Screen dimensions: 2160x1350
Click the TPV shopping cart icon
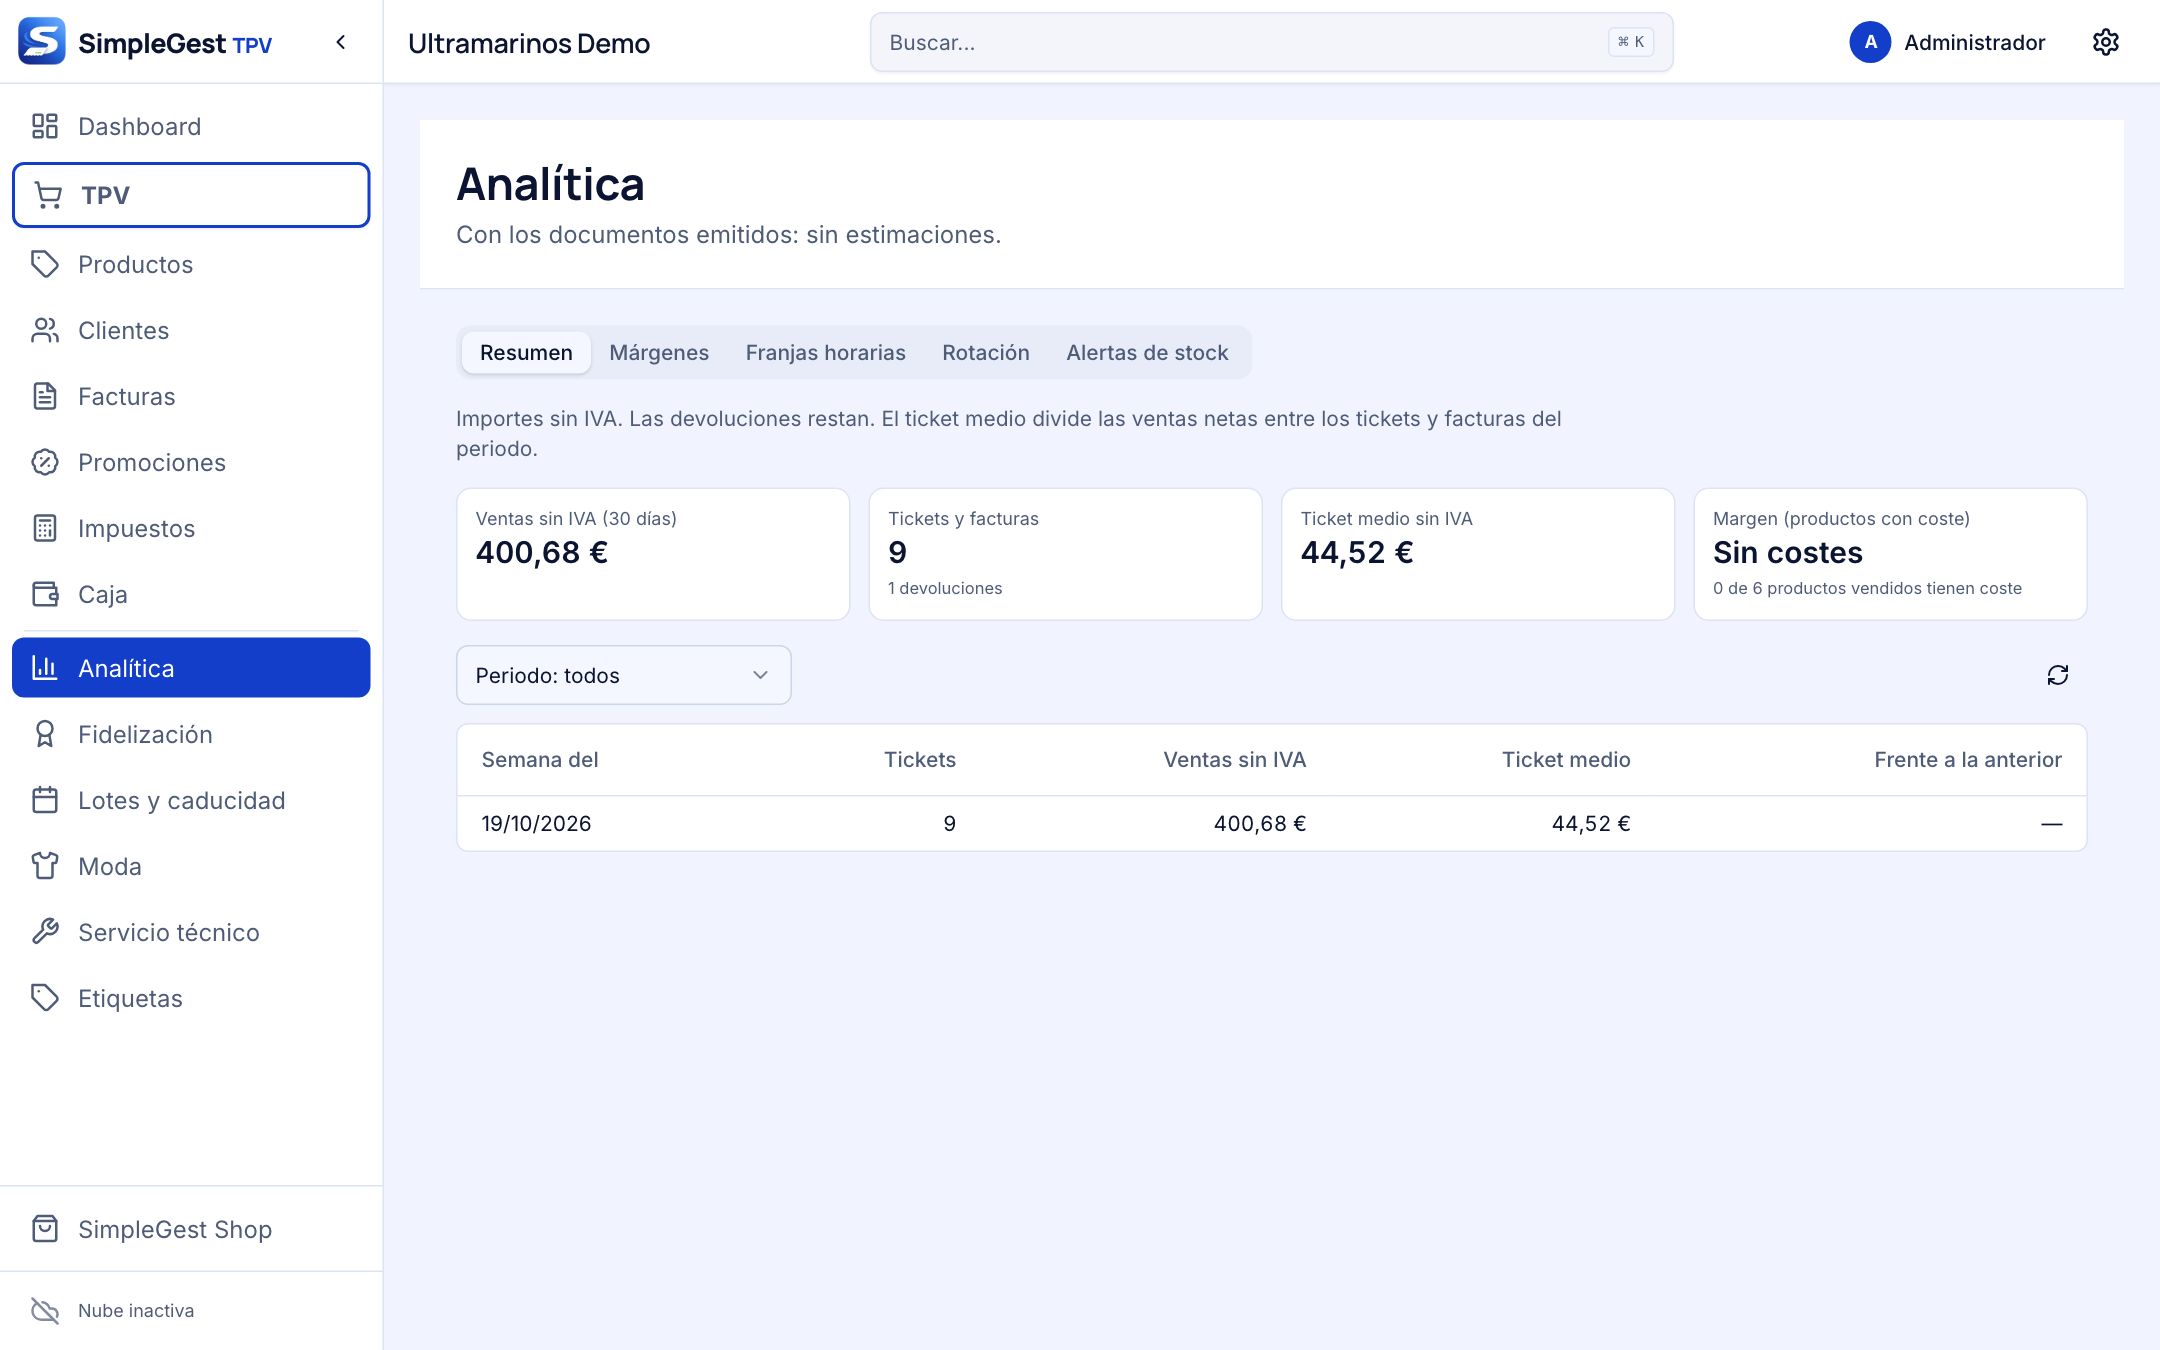click(x=48, y=195)
